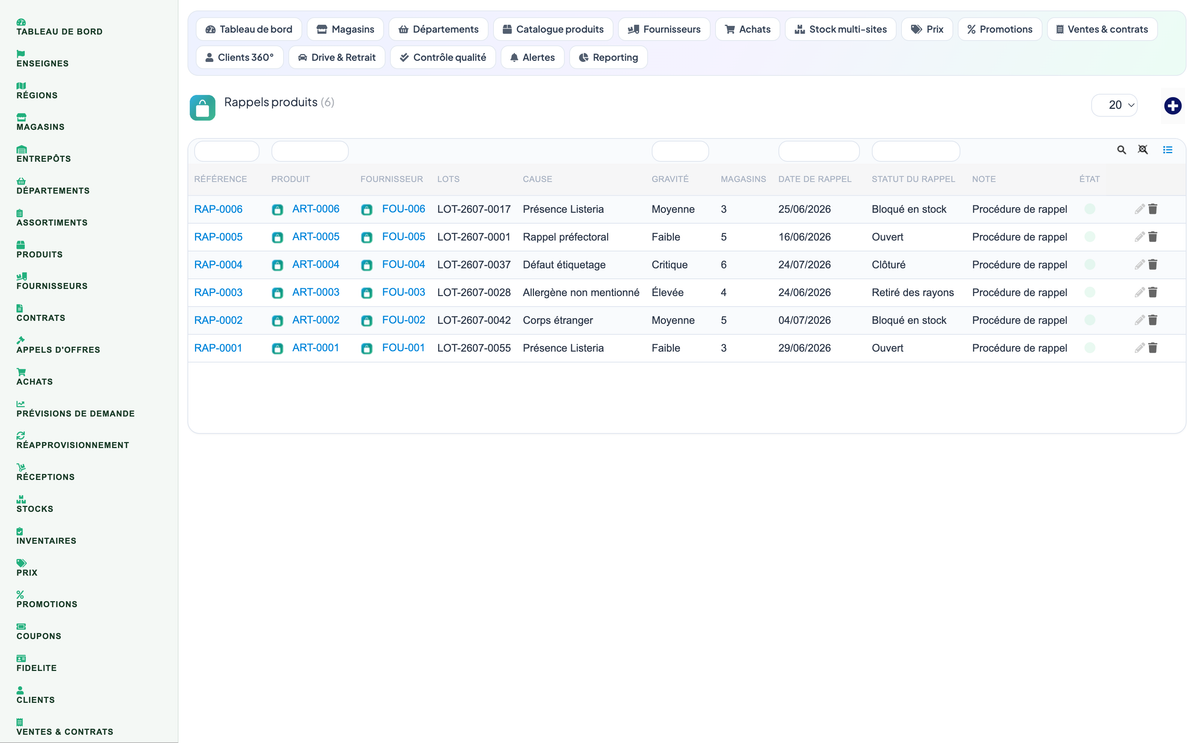Viewport: 1200px width, 743px height.
Task: Edit recall RAP-0003 with pencil icon
Action: (1139, 293)
